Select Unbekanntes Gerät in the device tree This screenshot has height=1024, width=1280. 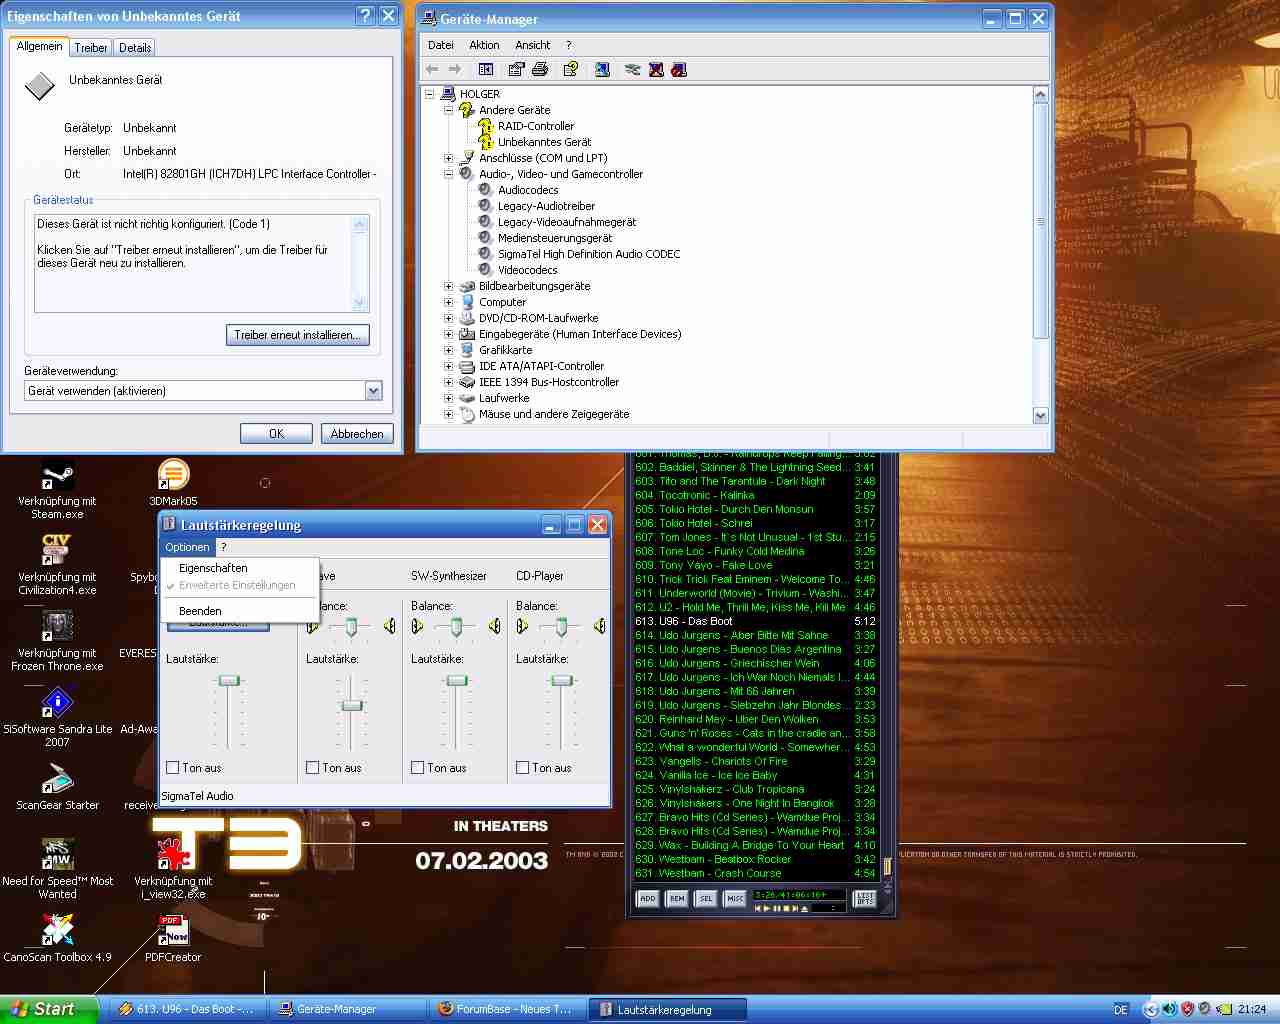(x=544, y=142)
